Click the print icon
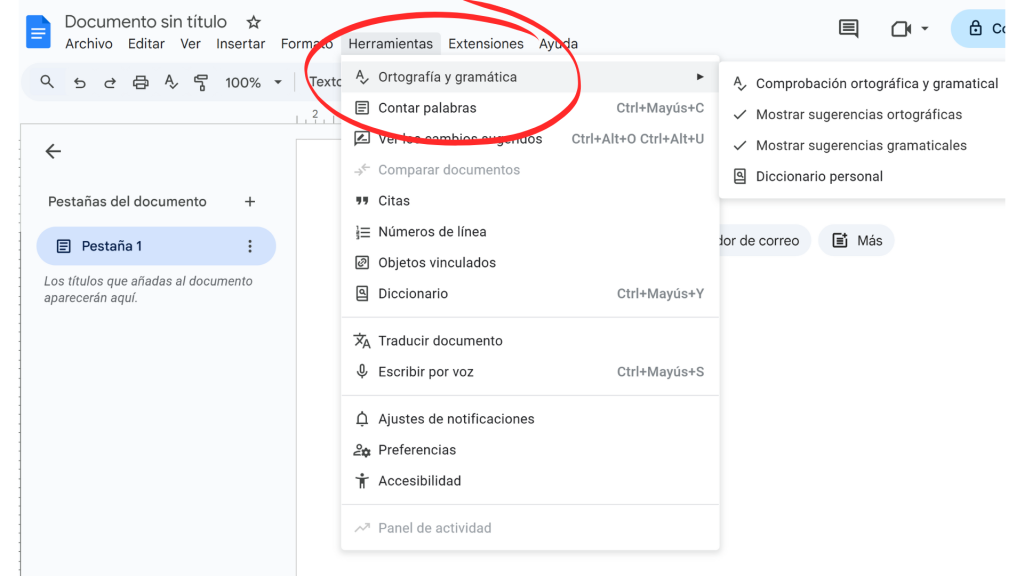The width and height of the screenshot is (1024, 576). [141, 83]
